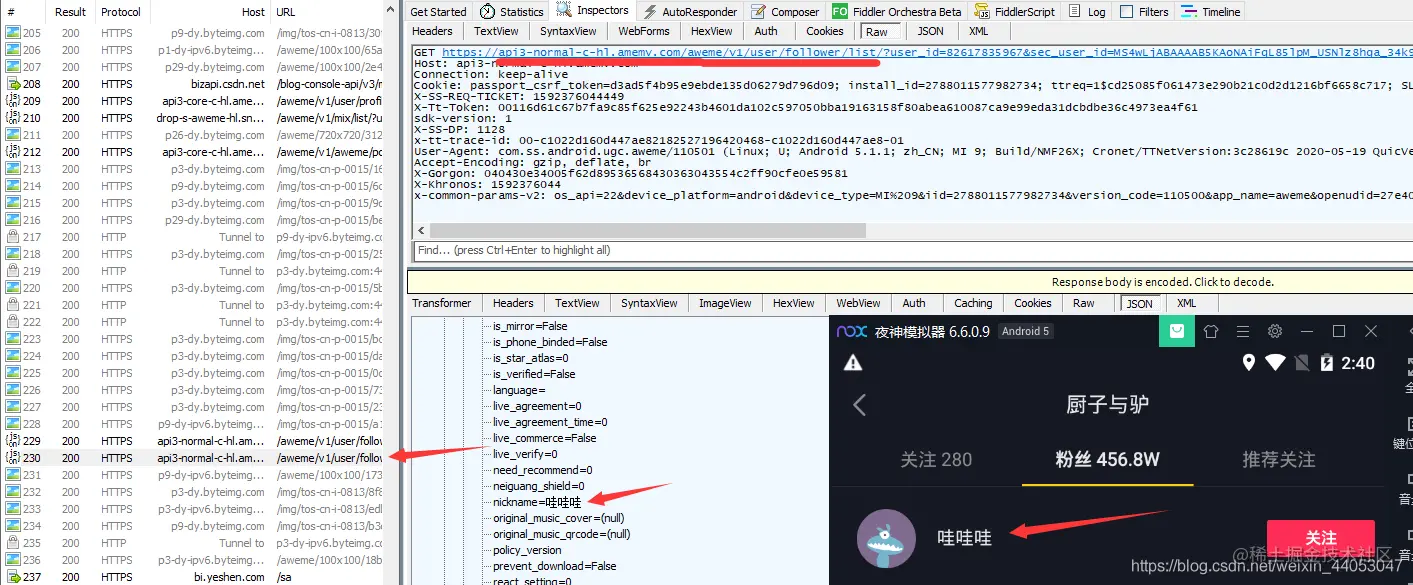Click session 205 image icon

(x=13, y=33)
